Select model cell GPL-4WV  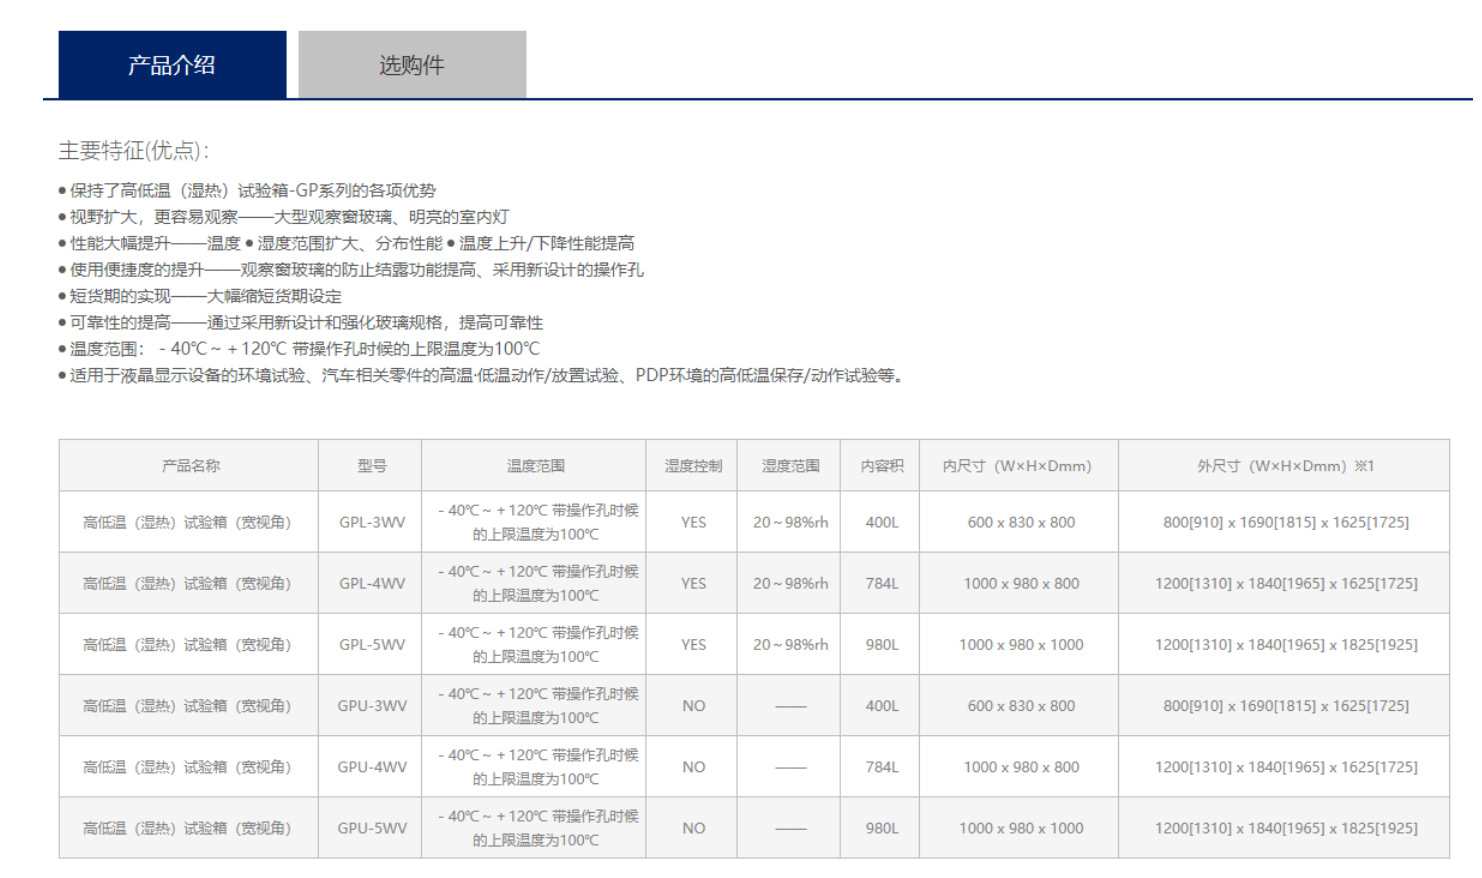(x=372, y=583)
